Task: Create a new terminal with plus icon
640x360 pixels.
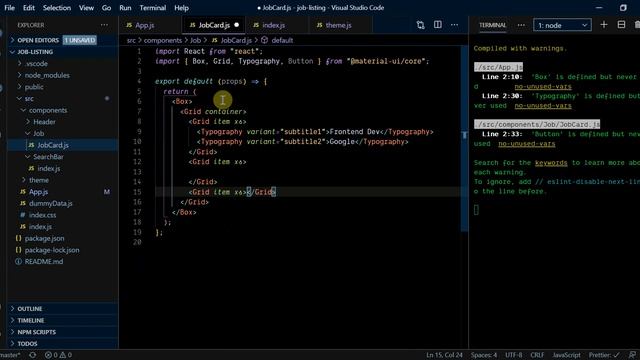Action: pyautogui.click(x=604, y=25)
